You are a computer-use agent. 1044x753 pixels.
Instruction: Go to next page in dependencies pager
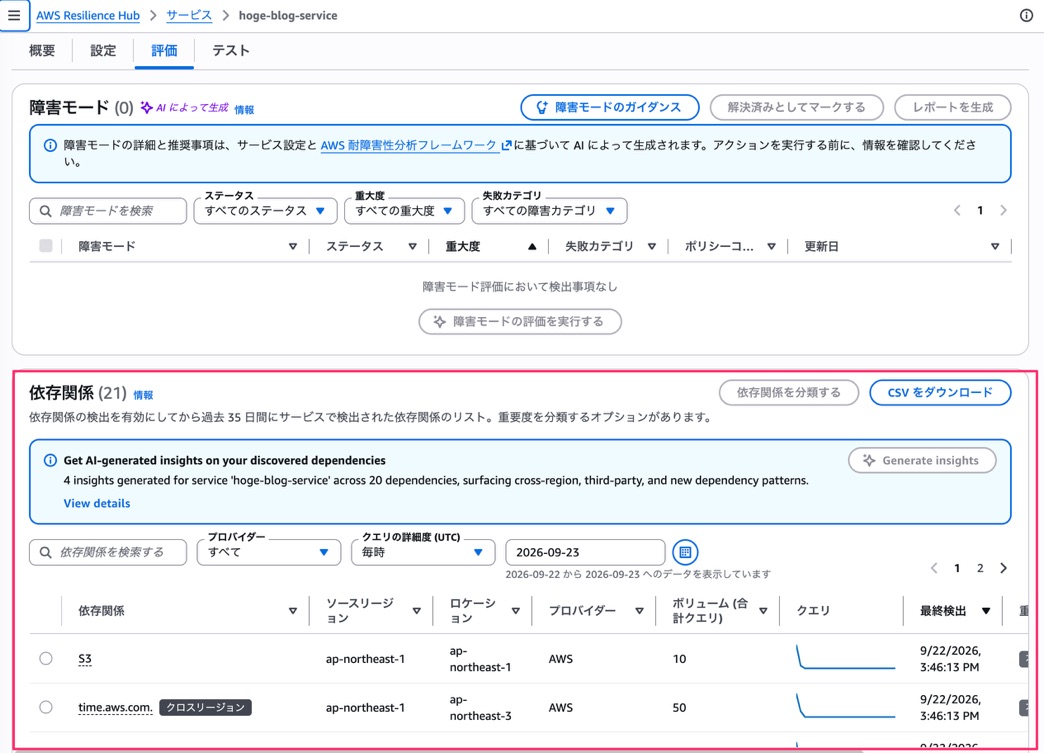click(1003, 568)
